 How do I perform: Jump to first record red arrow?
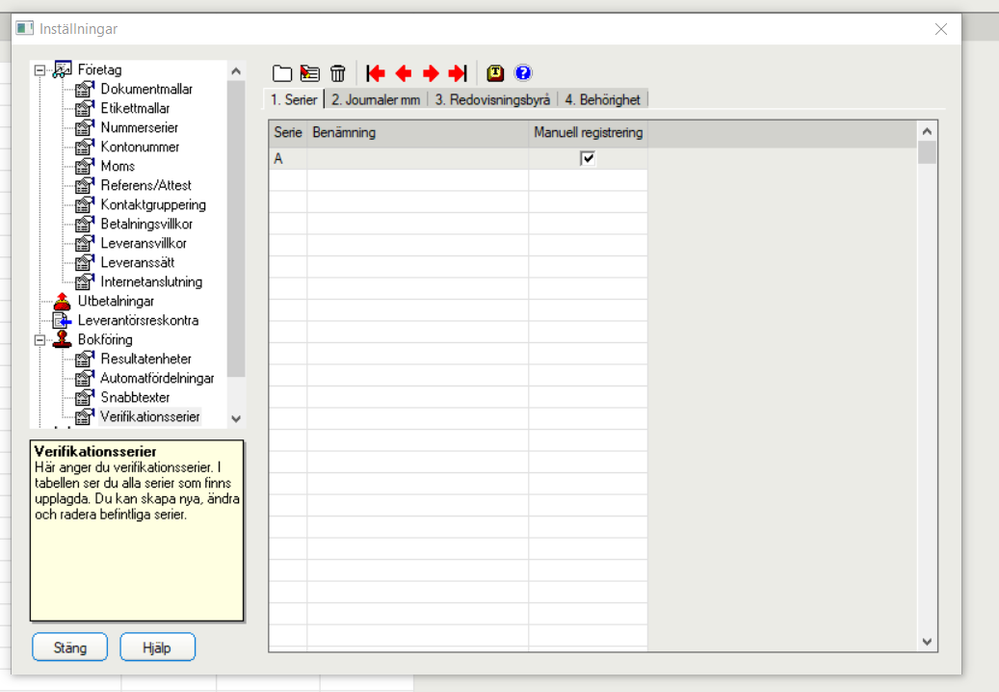pos(376,73)
